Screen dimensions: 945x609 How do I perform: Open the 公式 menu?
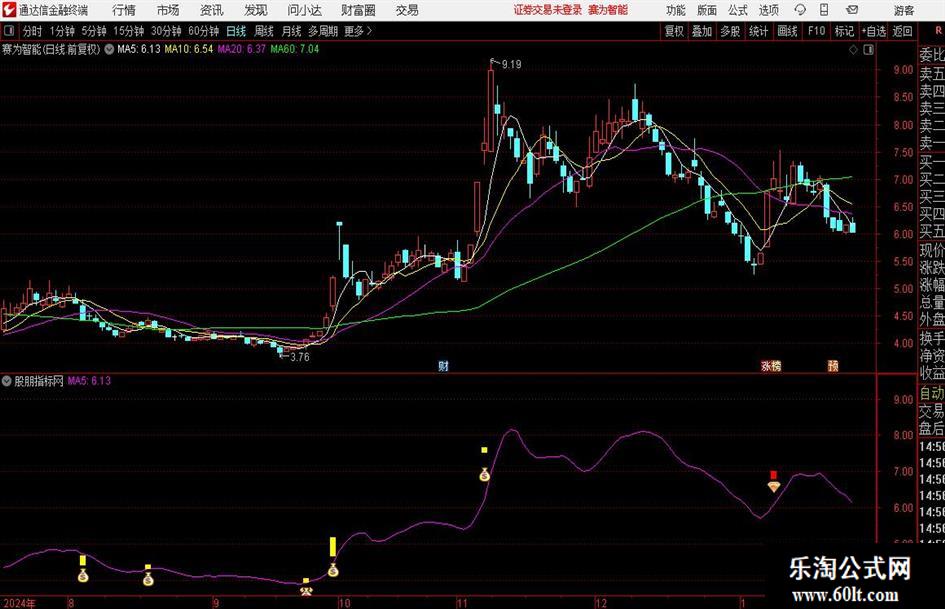(x=738, y=10)
